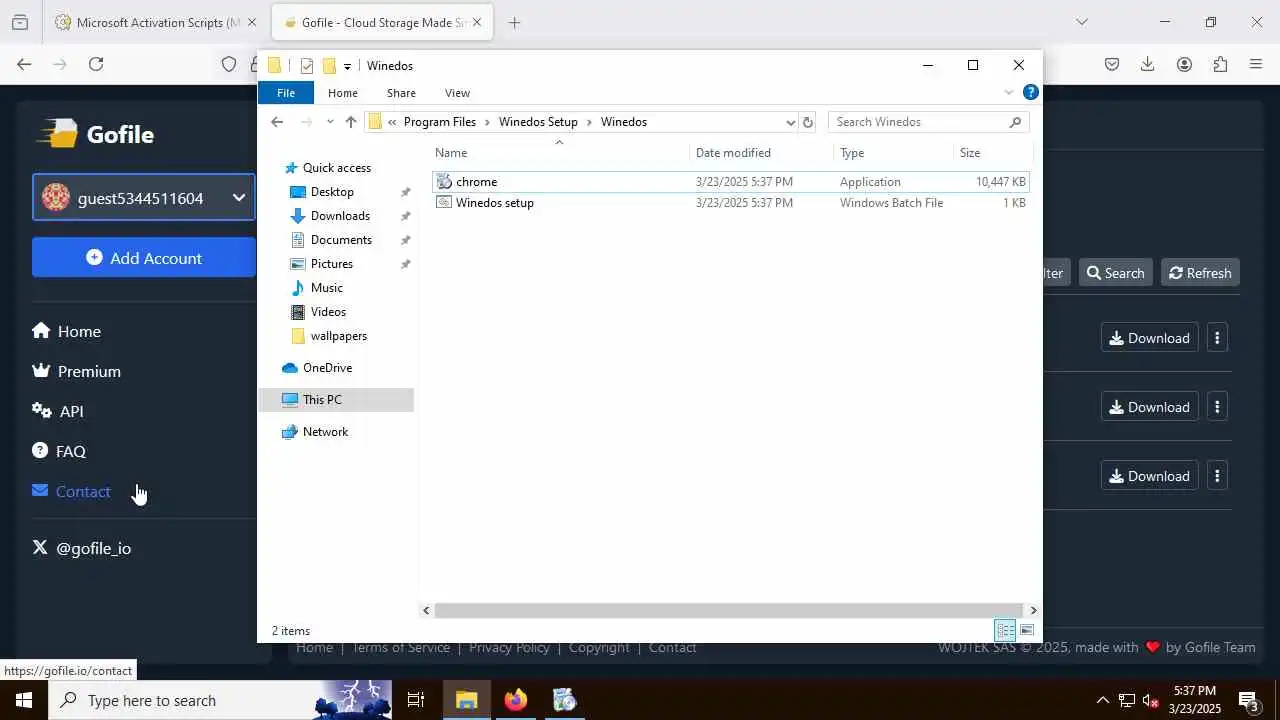This screenshot has width=1280, height=720.
Task: Switch to the Share ribbon tab
Action: (401, 93)
